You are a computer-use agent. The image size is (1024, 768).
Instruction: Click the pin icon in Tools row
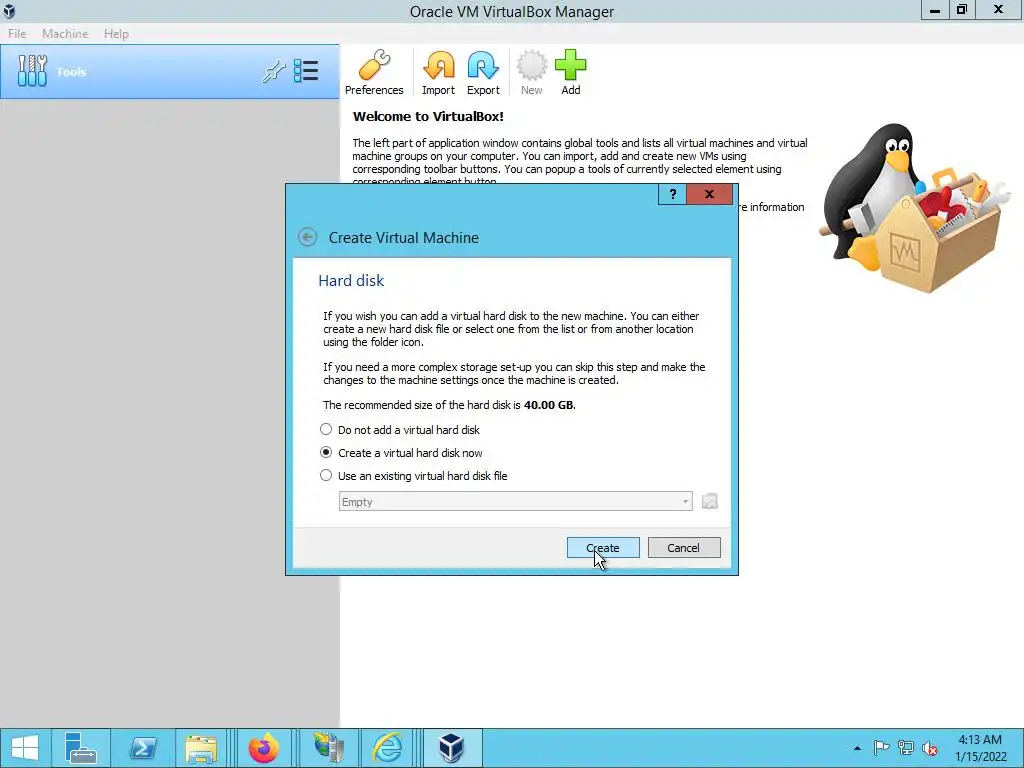pyautogui.click(x=274, y=71)
